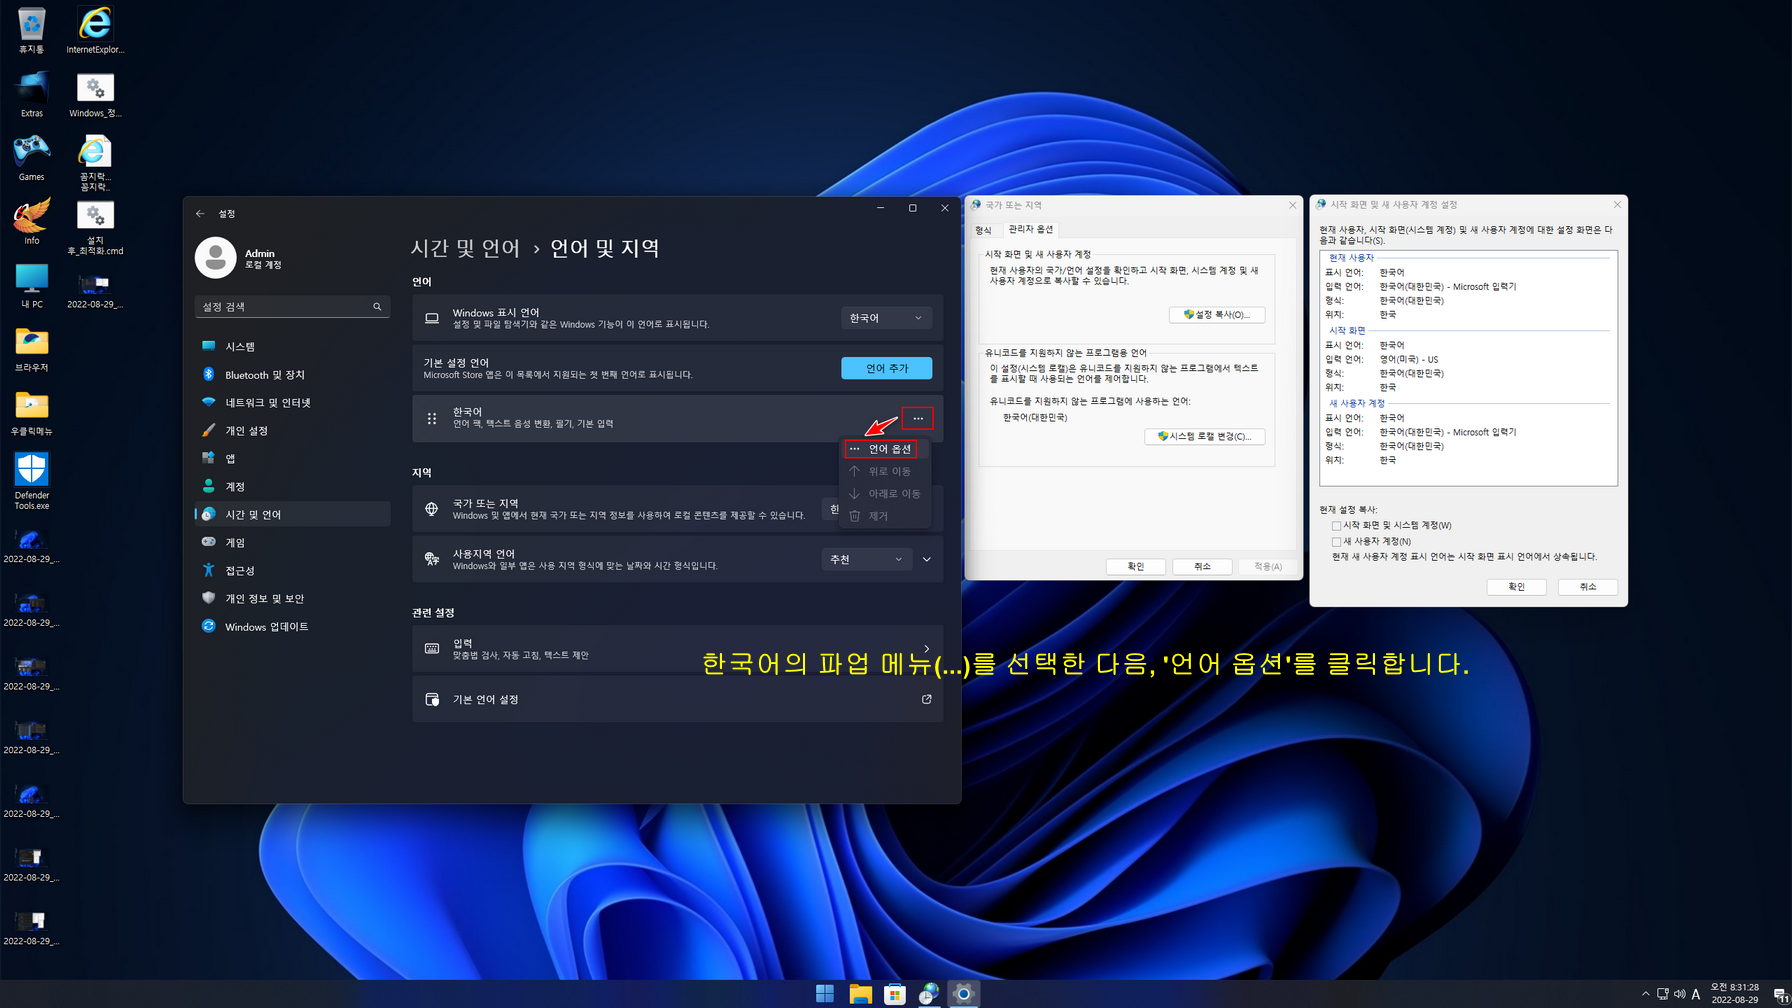
Task: Grab the 한국어 language drag handle
Action: click(432, 418)
